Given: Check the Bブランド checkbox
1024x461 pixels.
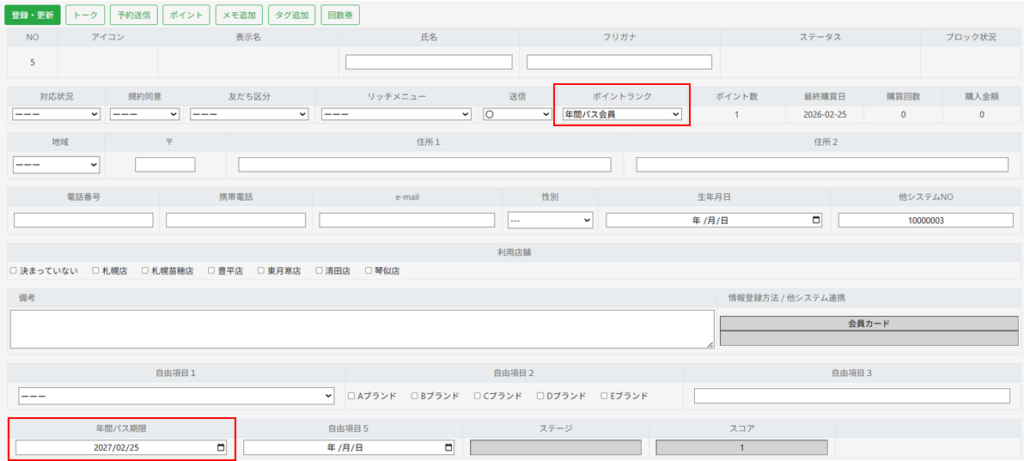Looking at the screenshot, I should [415, 396].
